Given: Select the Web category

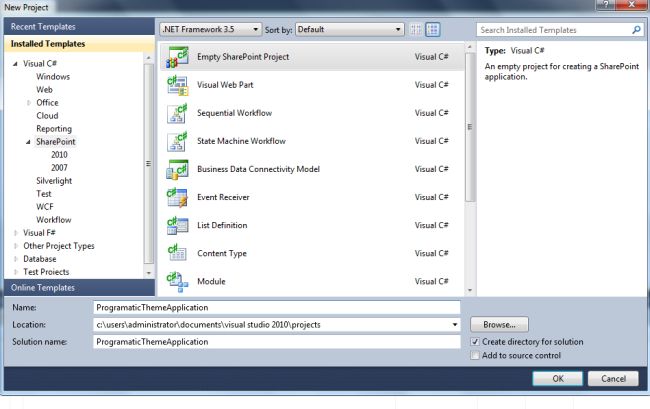Looking at the screenshot, I should [44, 90].
